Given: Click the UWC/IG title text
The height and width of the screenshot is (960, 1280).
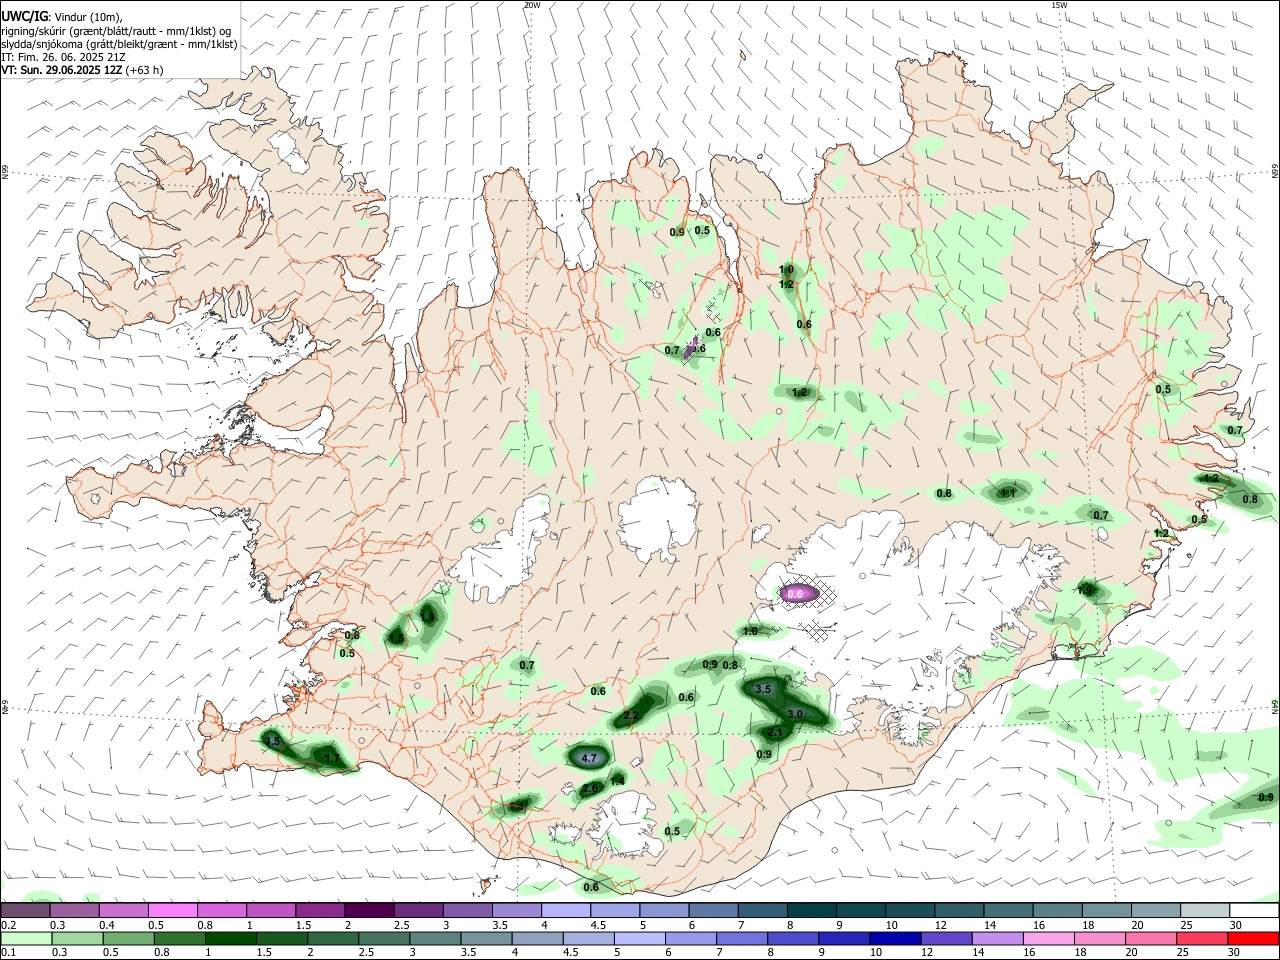Looking at the screenshot, I should 24,17.
